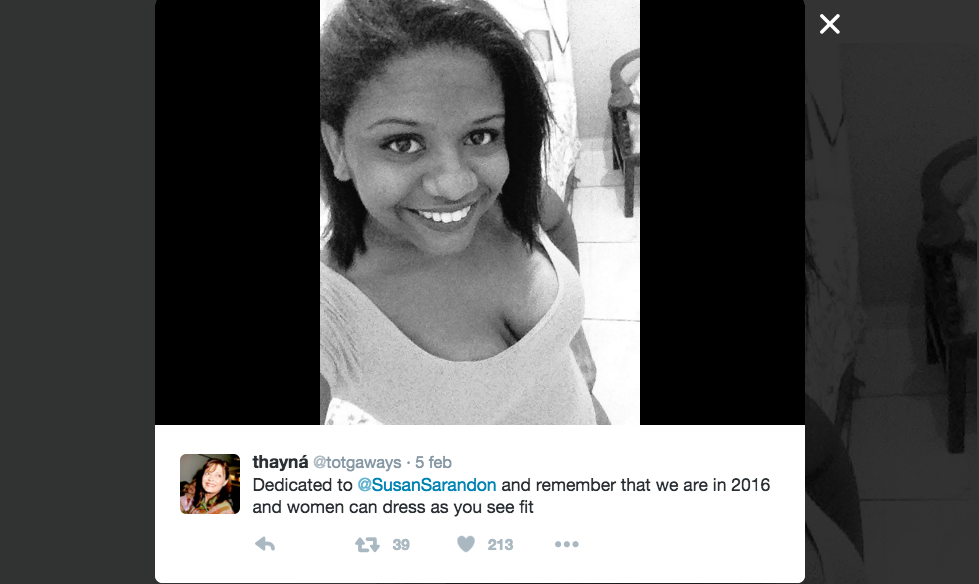This screenshot has width=979, height=584.
Task: Close the photo viewer with the X
Action: pos(829,24)
